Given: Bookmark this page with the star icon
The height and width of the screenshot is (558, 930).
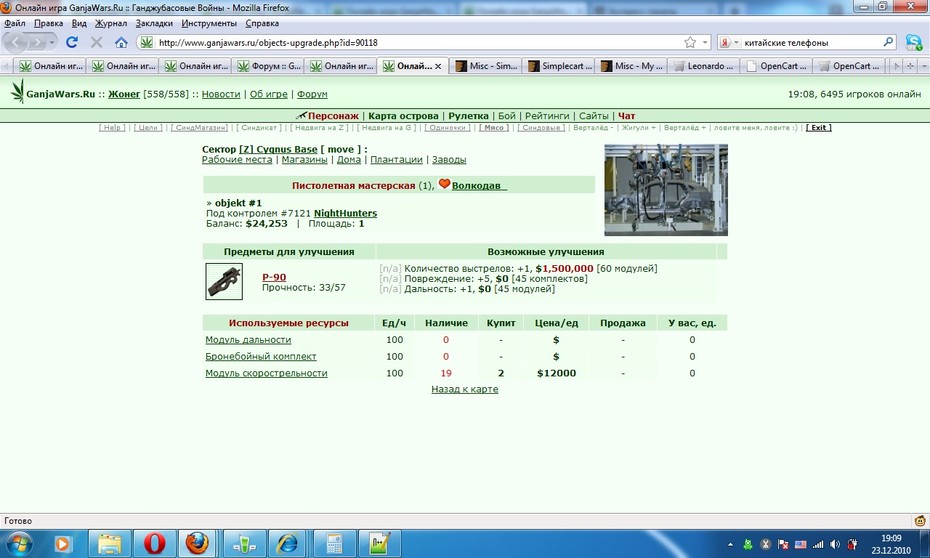Looking at the screenshot, I should (x=690, y=42).
